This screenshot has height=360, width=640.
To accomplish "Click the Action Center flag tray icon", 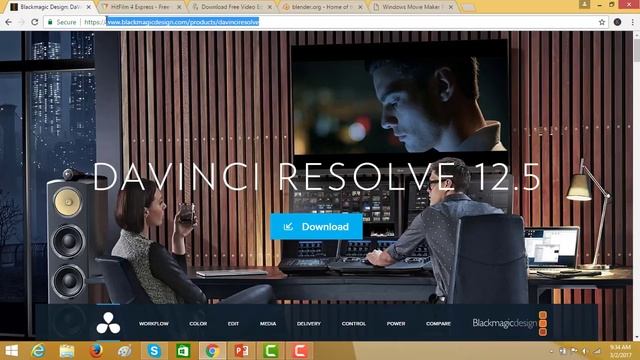I will coord(574,351).
